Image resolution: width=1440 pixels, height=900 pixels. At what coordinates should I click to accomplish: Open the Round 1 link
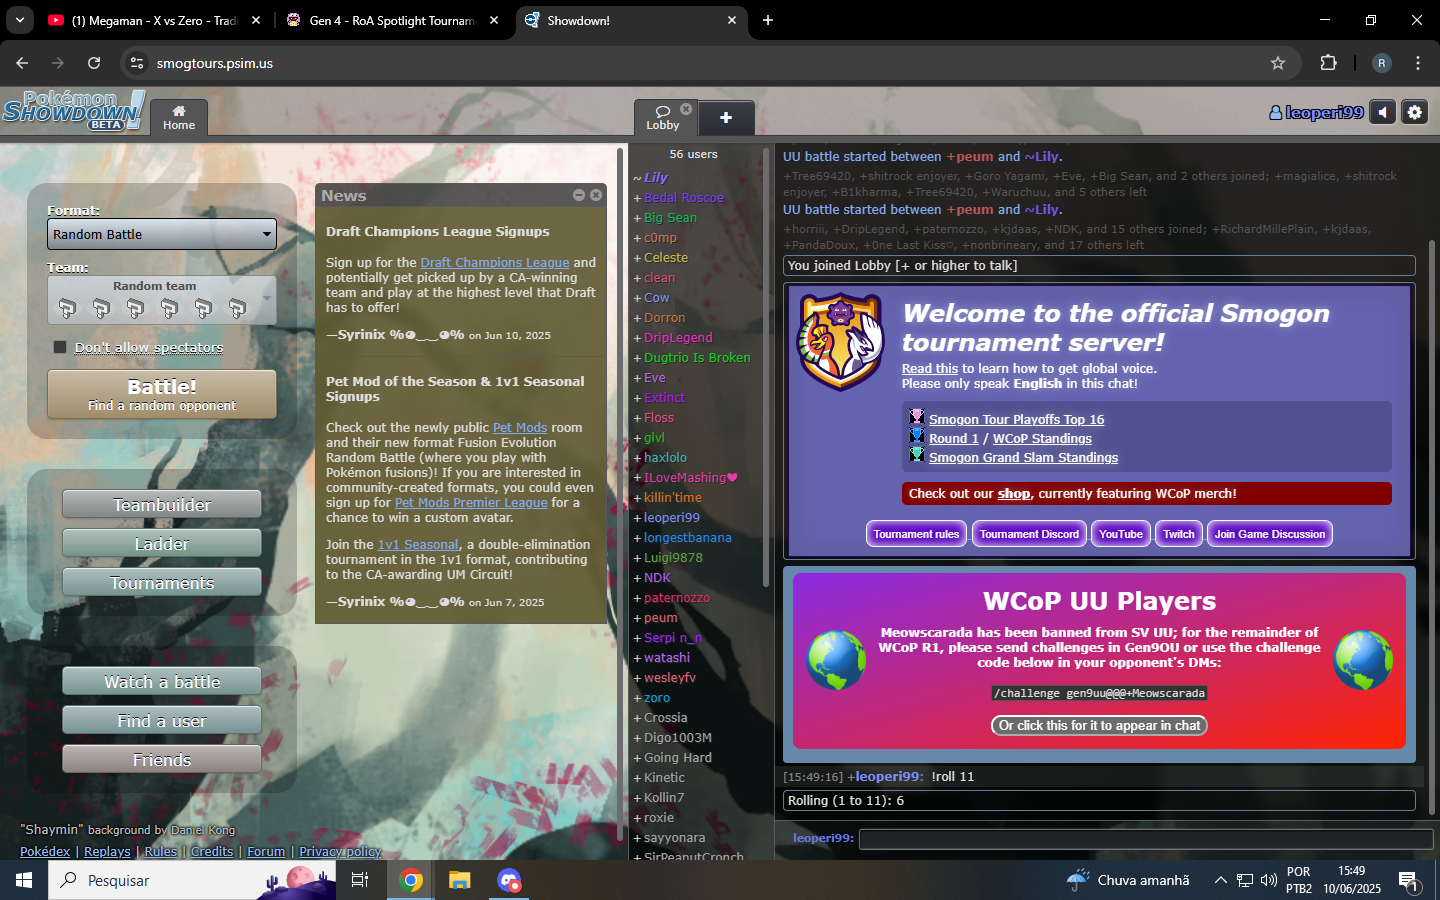tap(954, 438)
